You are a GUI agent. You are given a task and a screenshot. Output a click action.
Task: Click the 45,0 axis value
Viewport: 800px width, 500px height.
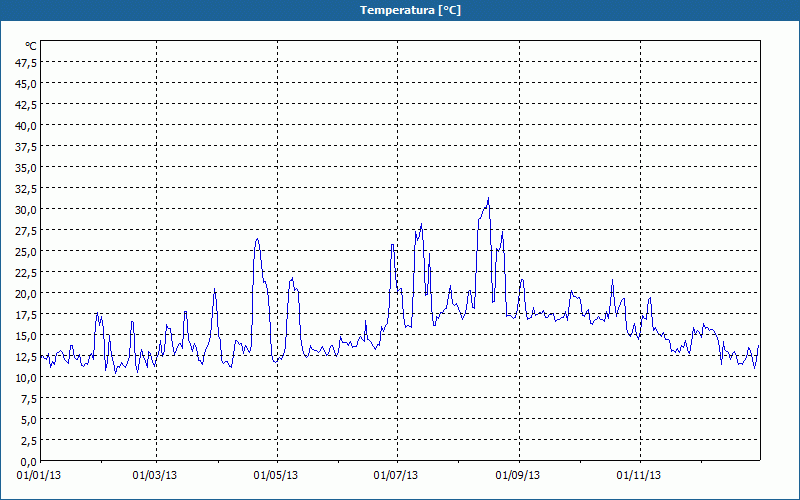pyautogui.click(x=27, y=84)
